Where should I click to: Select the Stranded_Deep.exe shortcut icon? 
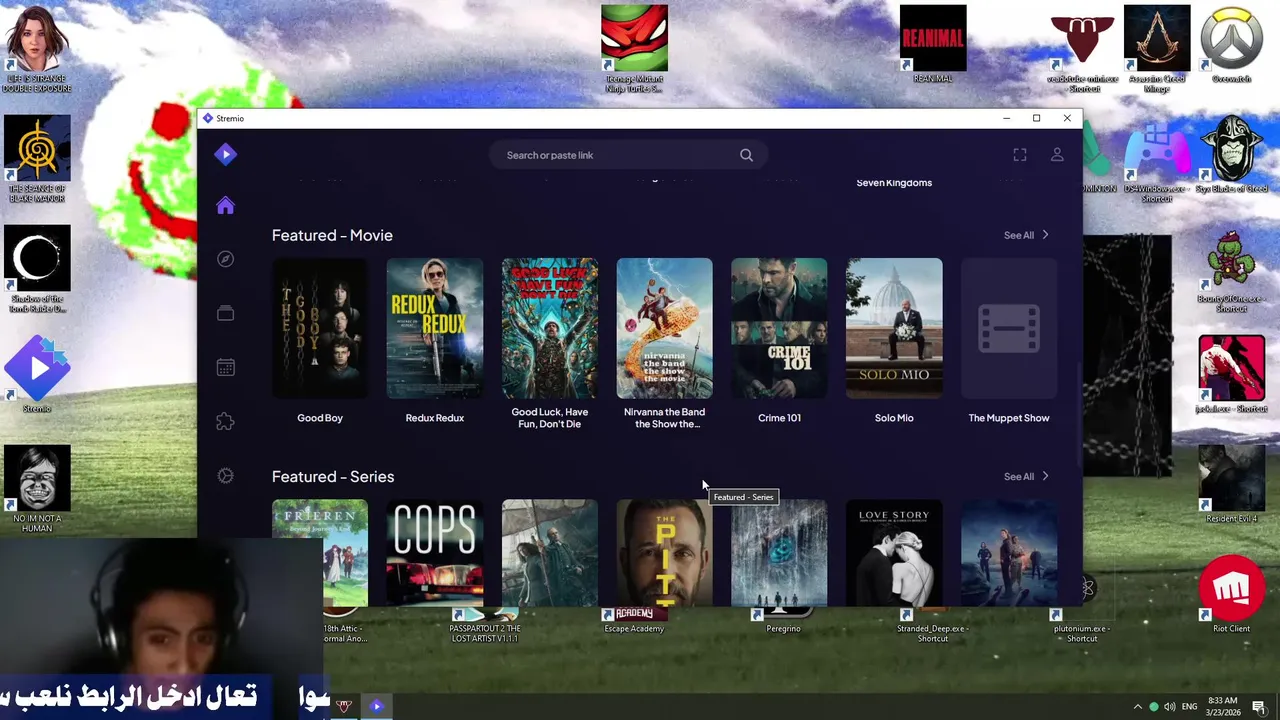[933, 625]
